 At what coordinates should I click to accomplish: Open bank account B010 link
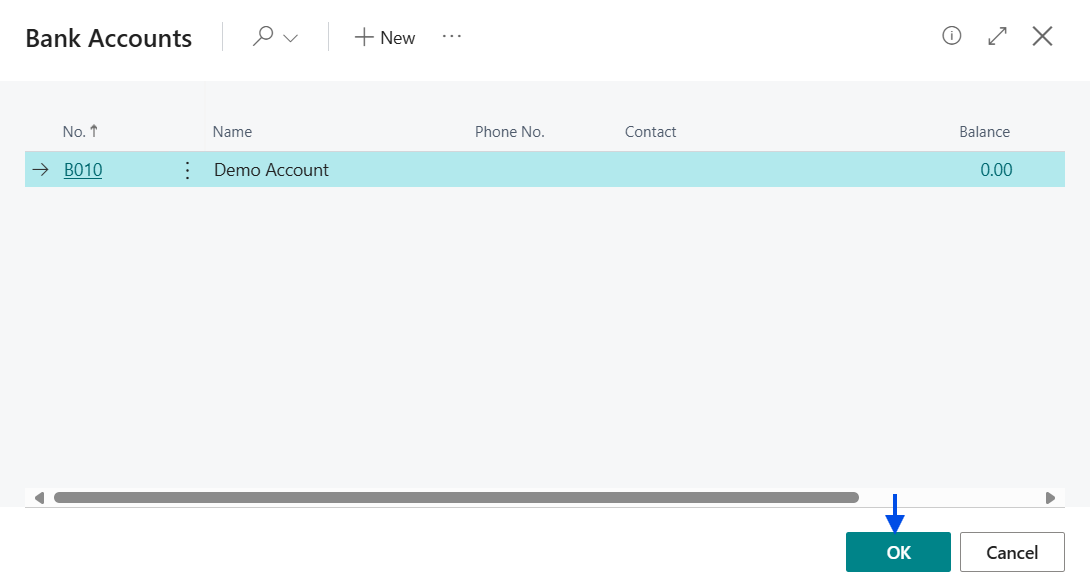(83, 170)
